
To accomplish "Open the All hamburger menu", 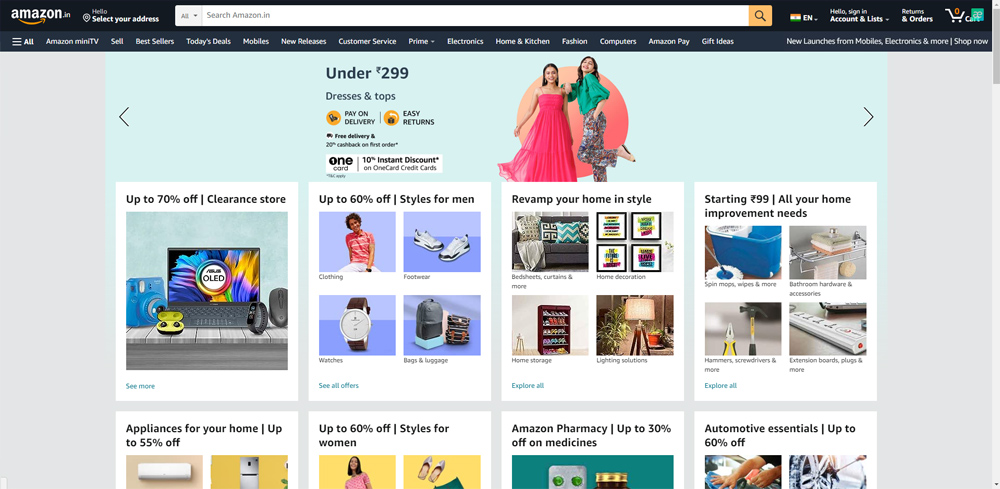I will 23,41.
